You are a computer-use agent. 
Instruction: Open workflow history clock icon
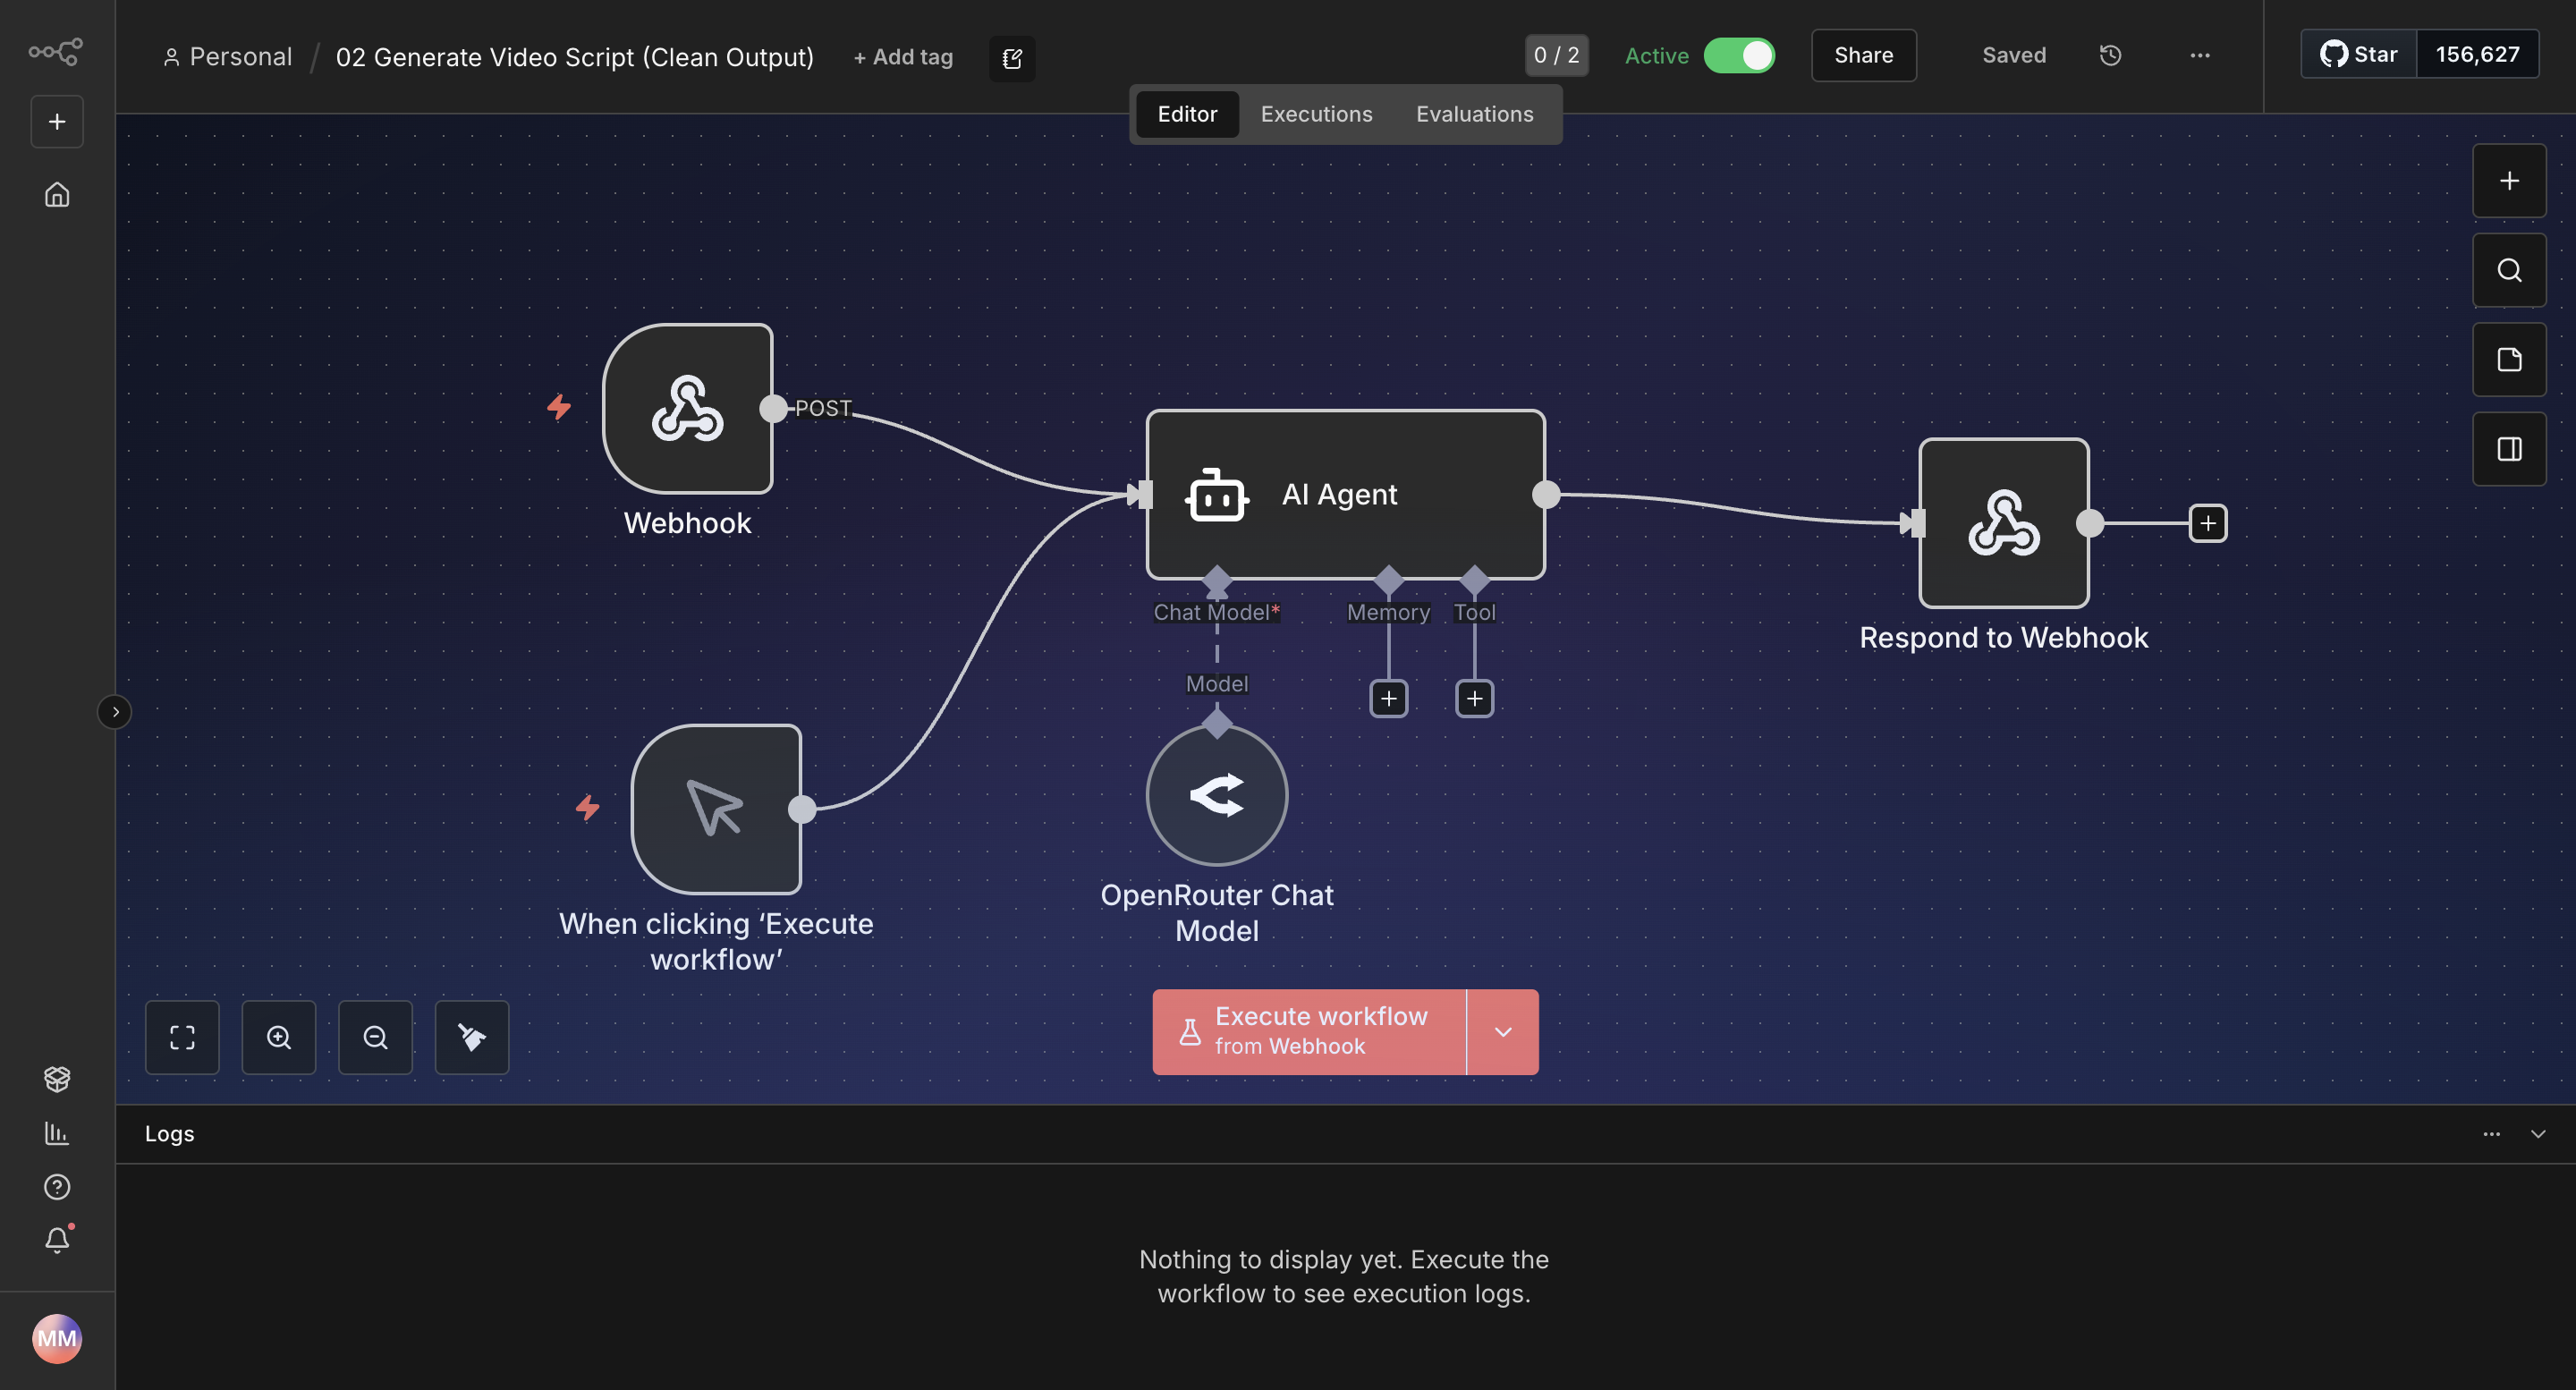[x=2110, y=55]
